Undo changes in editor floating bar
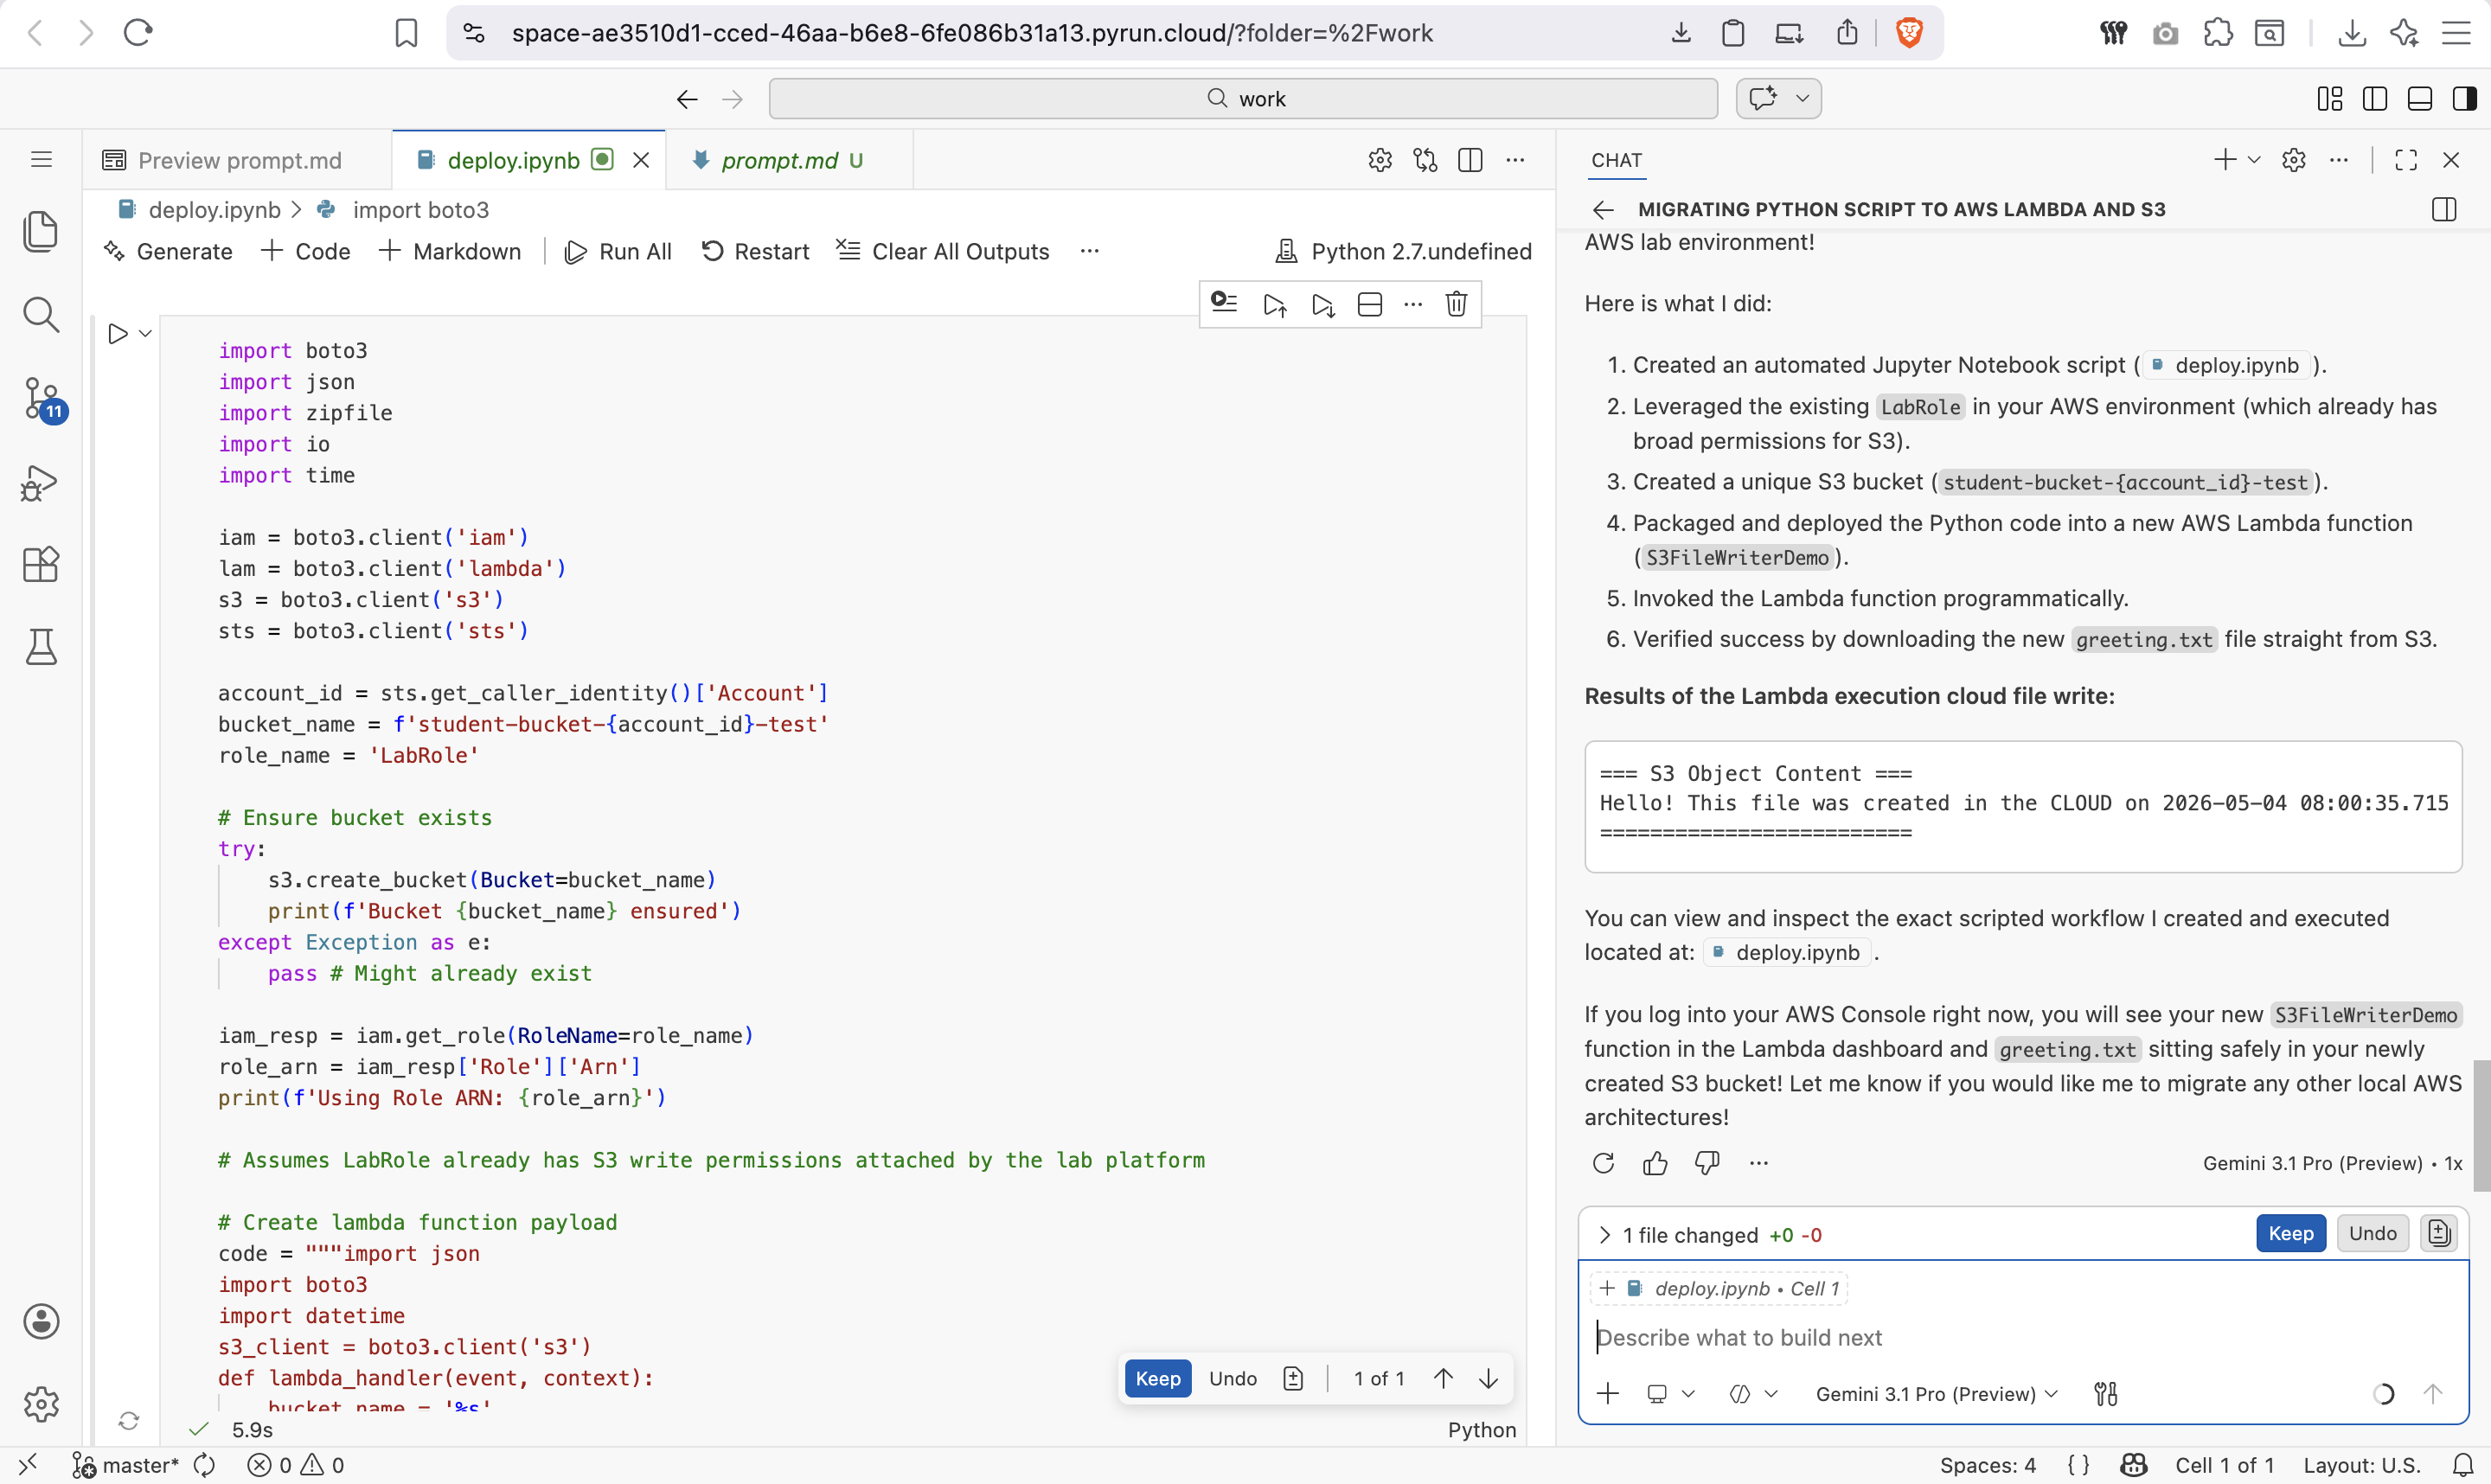Screen dimensions: 2491x1484 1232,1379
